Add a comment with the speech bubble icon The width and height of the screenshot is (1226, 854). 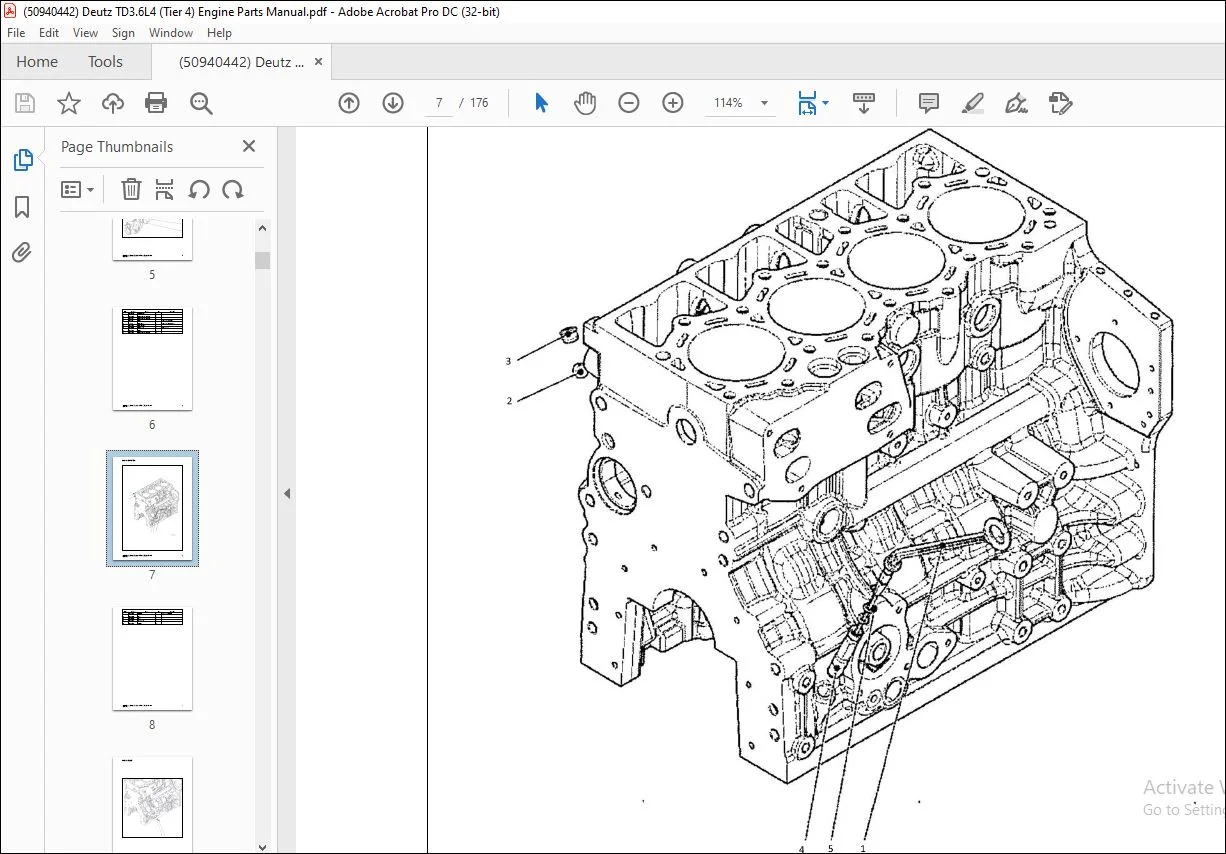(x=929, y=103)
